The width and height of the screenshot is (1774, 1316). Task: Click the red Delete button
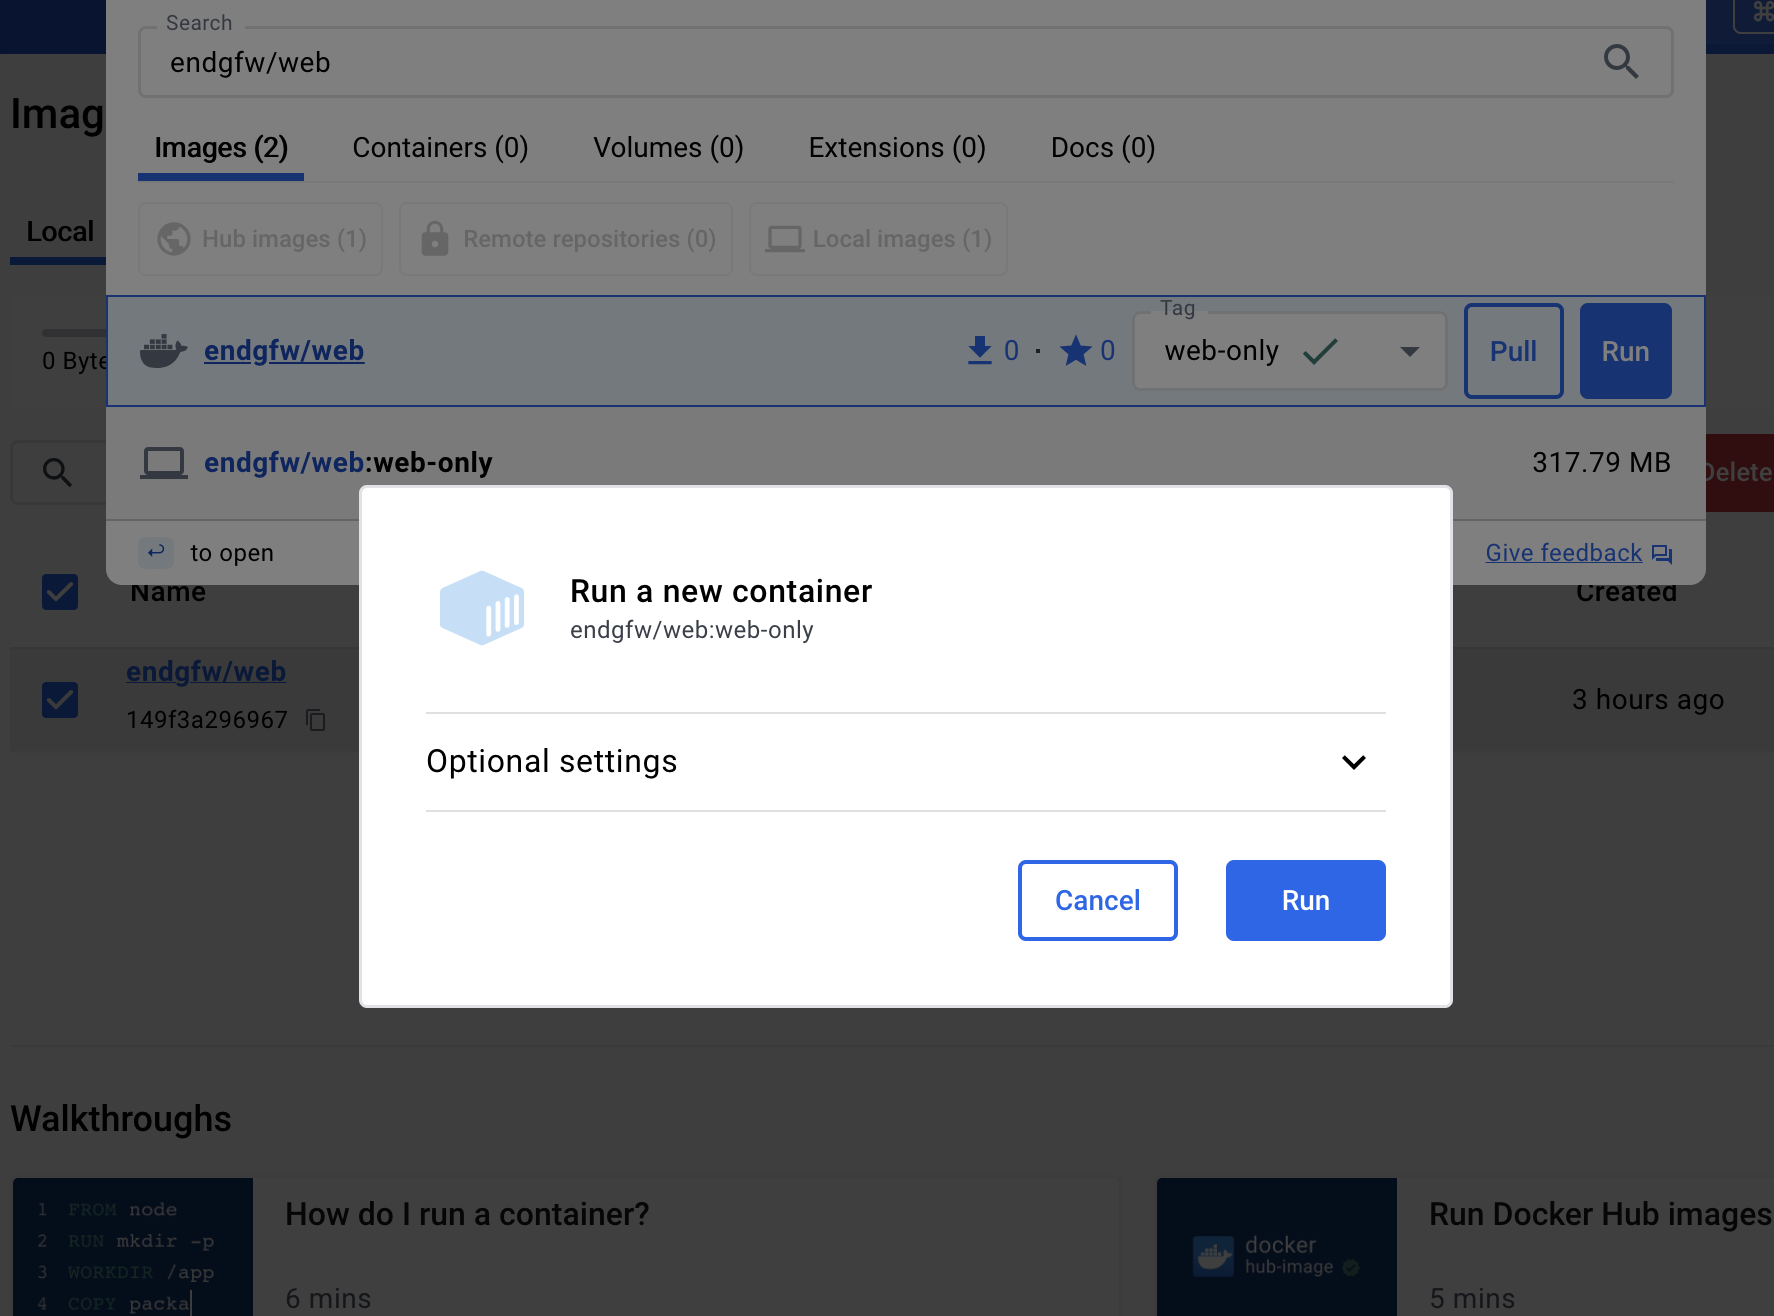click(x=1739, y=472)
